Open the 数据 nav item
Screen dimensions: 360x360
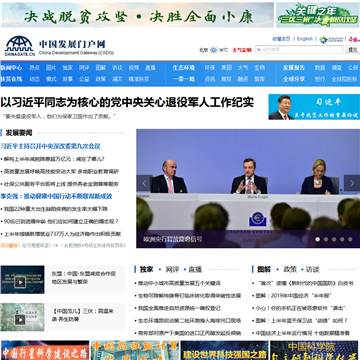(320, 68)
